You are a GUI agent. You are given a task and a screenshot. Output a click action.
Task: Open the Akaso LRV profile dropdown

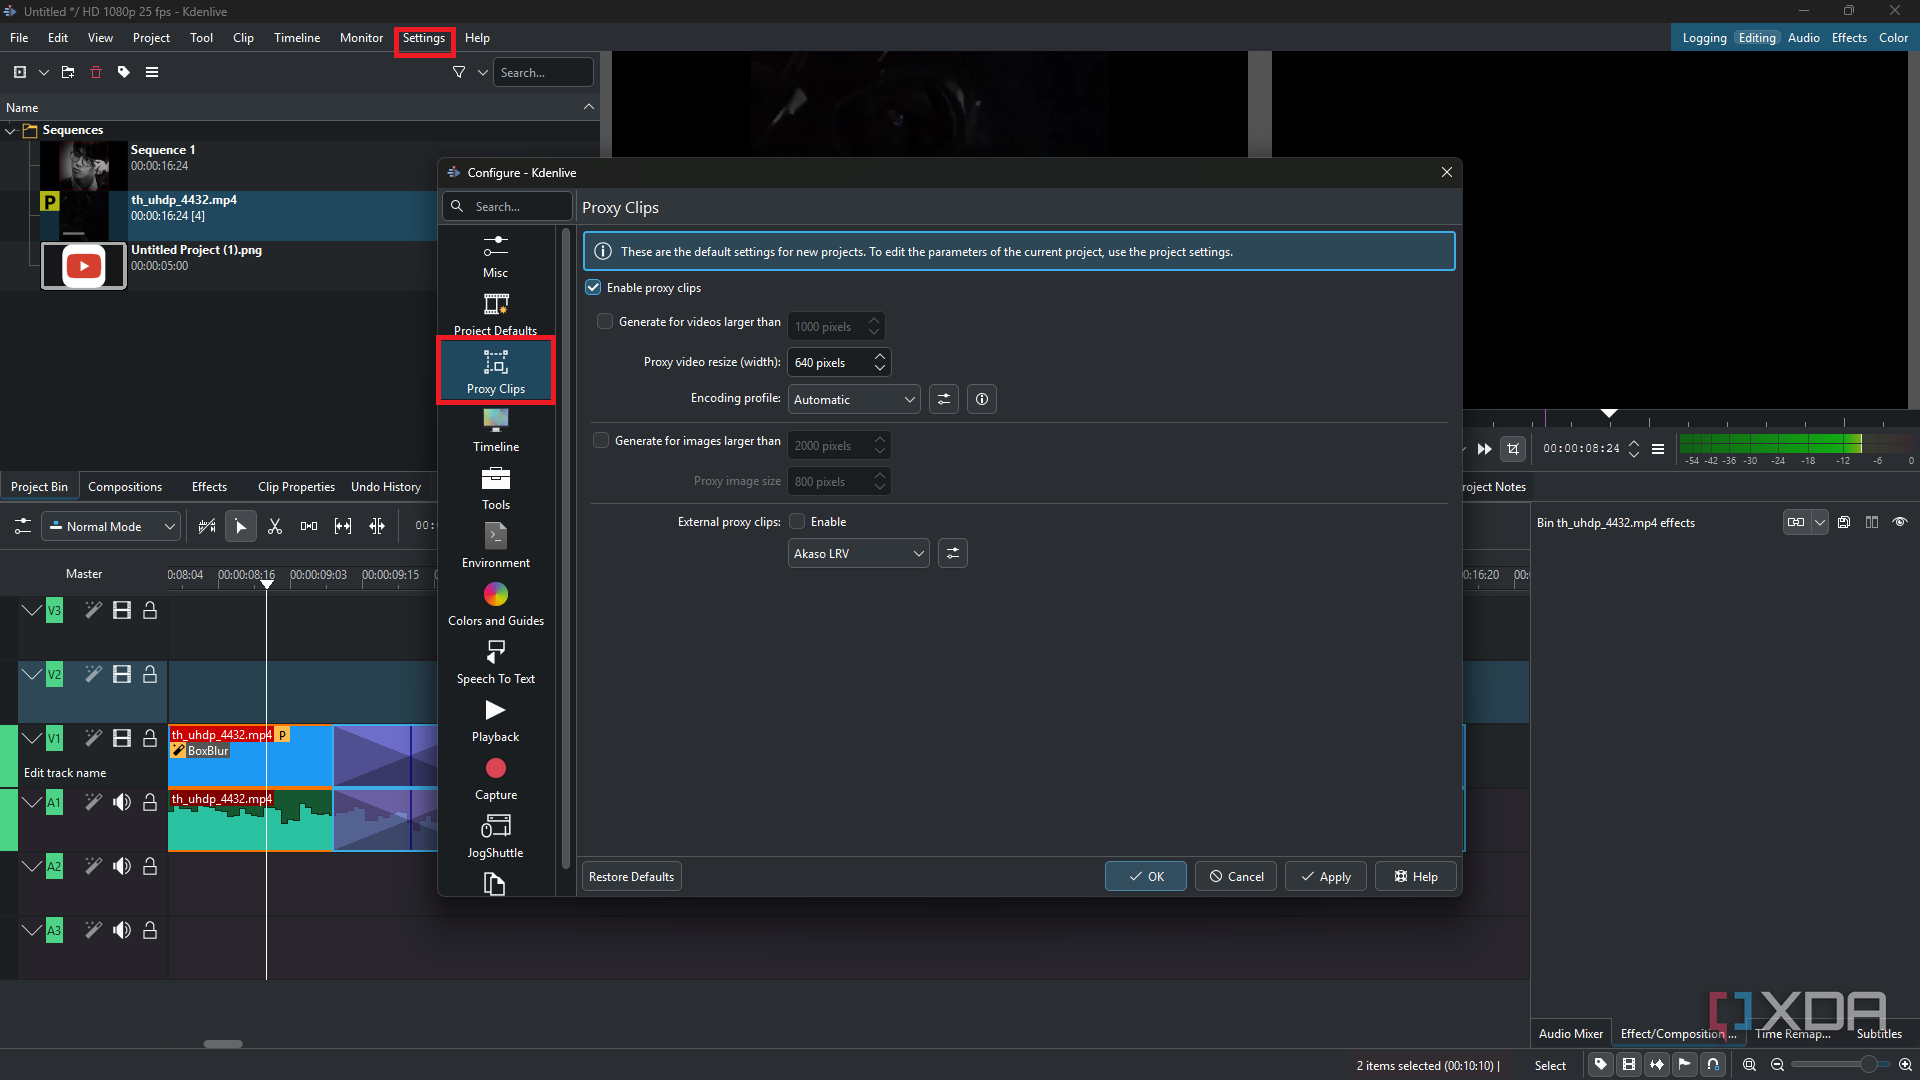(x=859, y=553)
